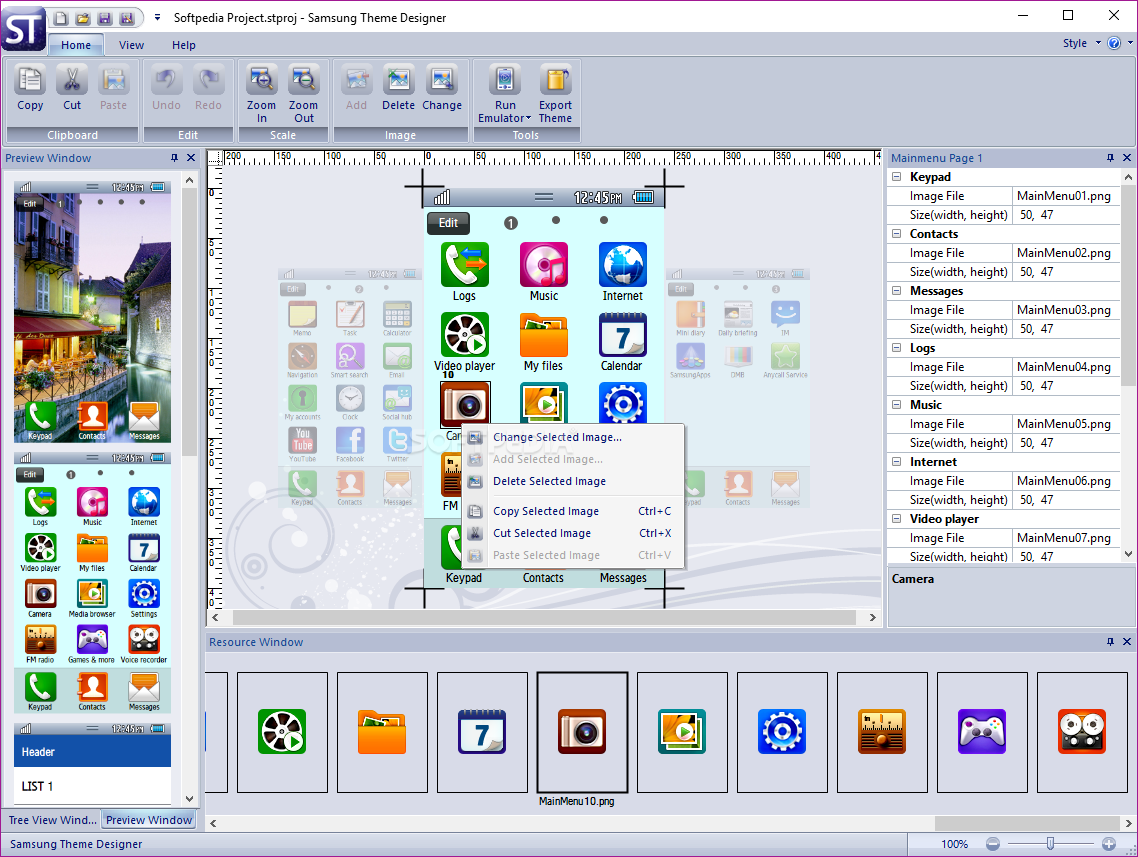Adjust the zoom slider handle

pos(1050,843)
